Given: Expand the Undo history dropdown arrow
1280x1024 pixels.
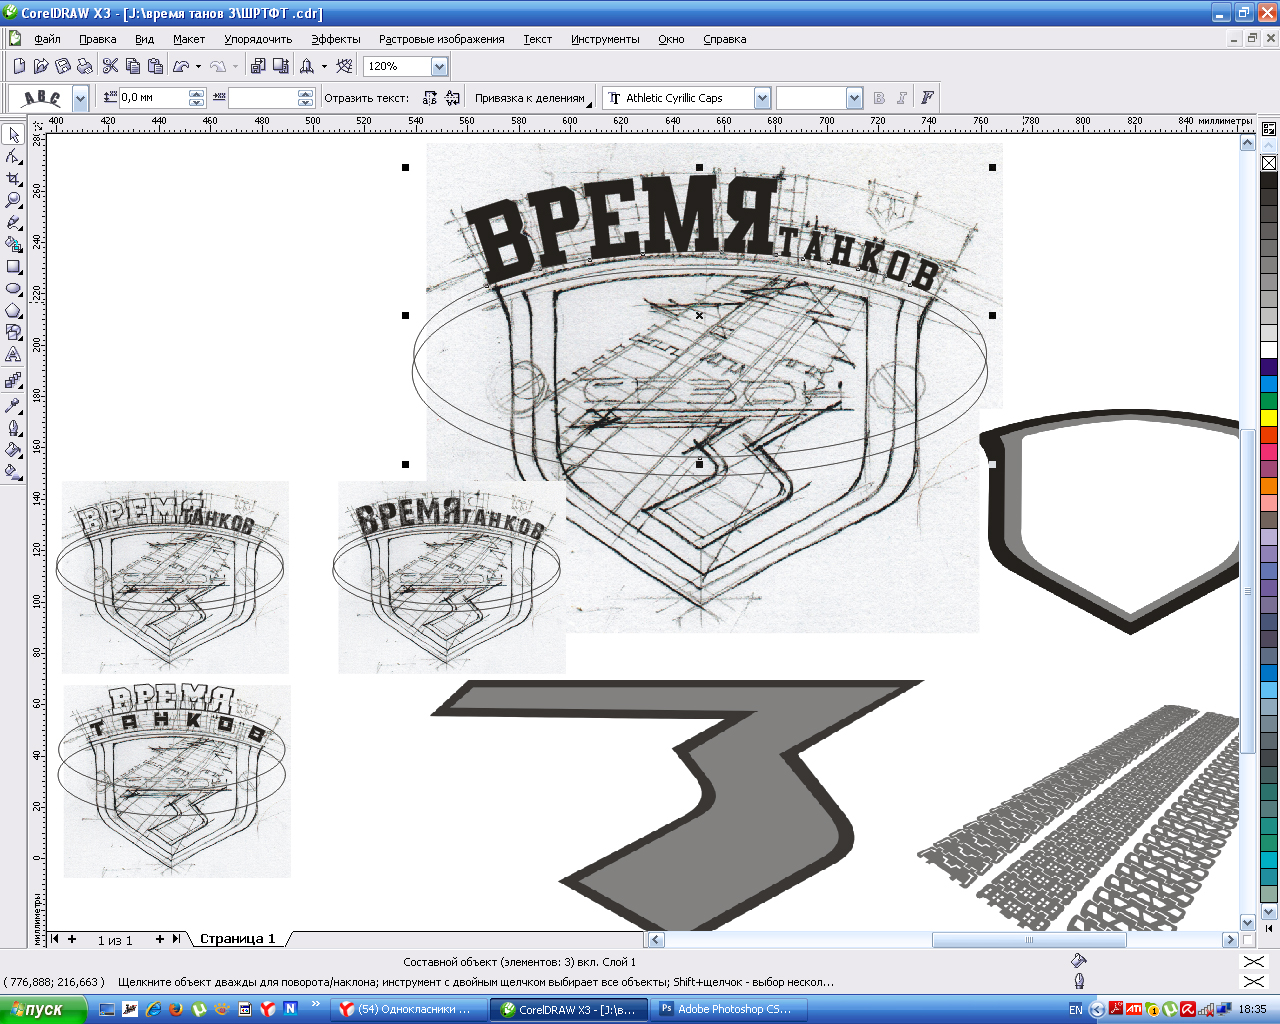Looking at the screenshot, I should [198, 66].
